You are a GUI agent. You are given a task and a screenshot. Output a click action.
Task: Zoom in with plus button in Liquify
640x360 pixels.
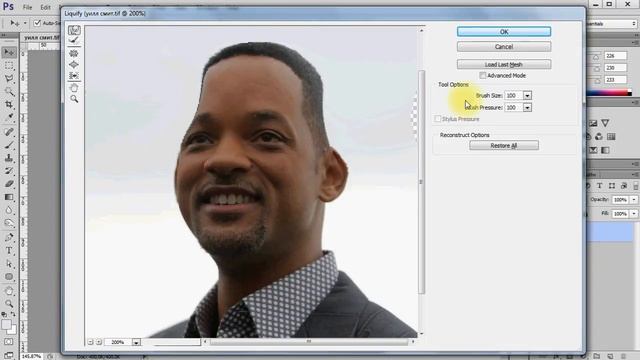coord(99,342)
